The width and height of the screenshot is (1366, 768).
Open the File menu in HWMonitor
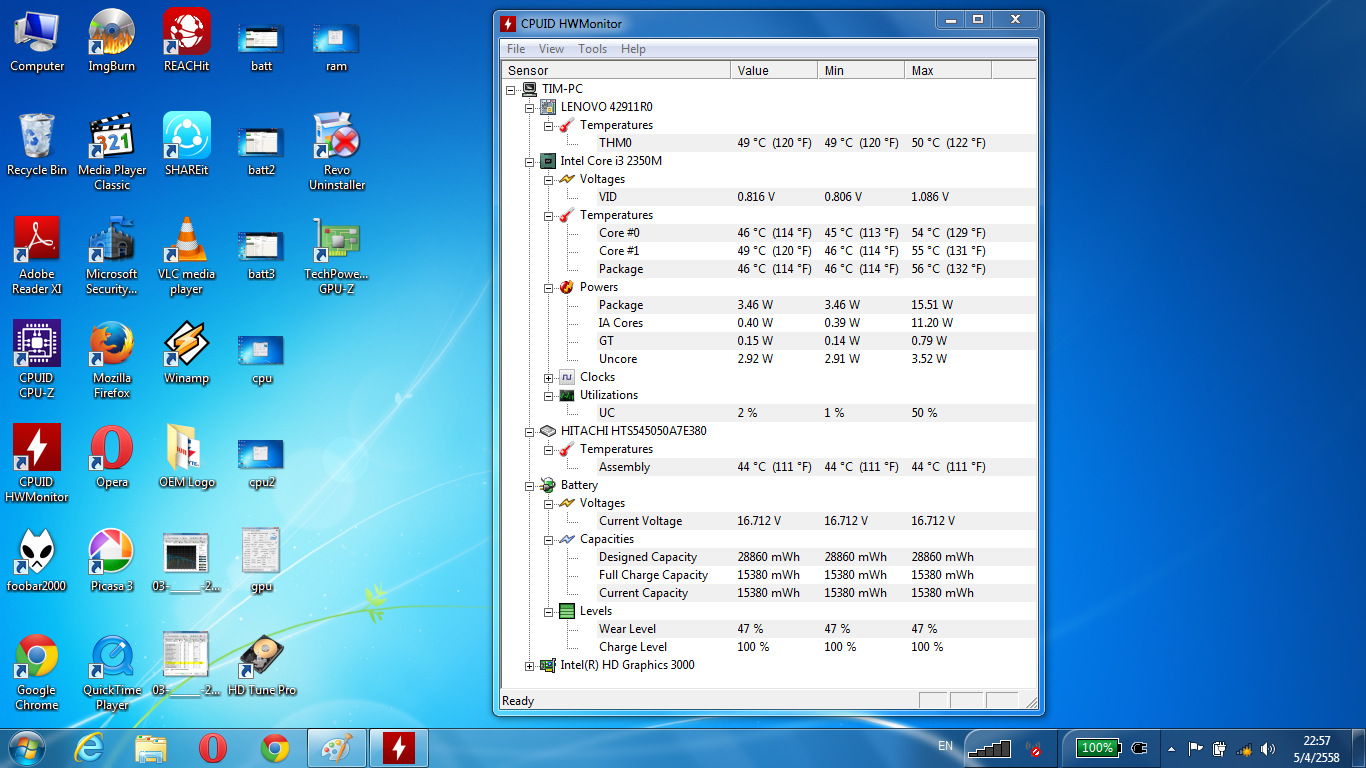click(516, 49)
